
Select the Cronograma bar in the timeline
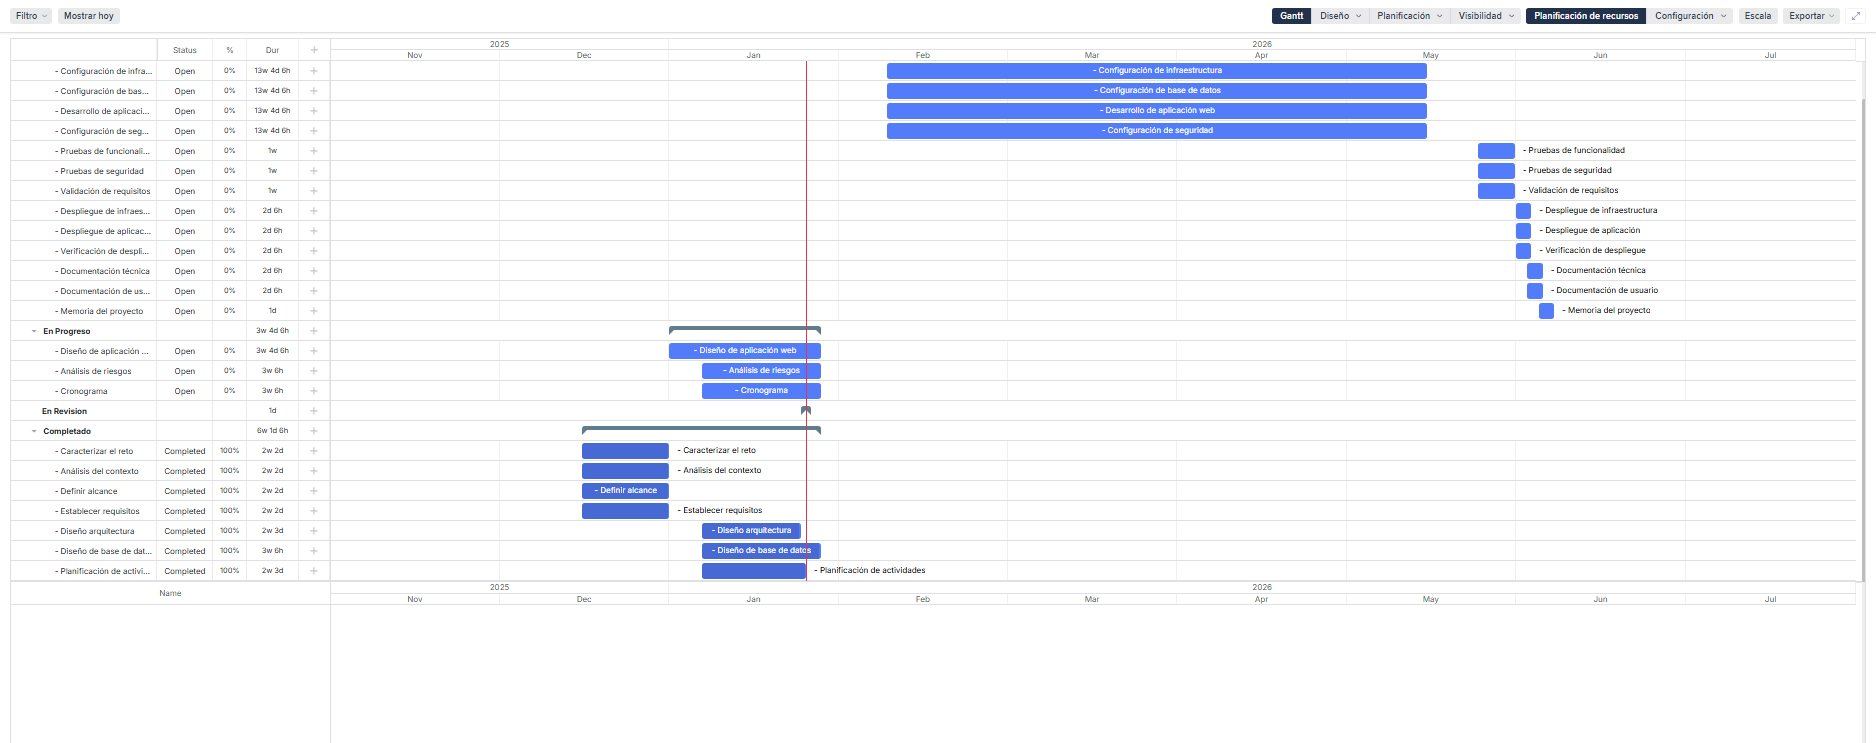(761, 391)
